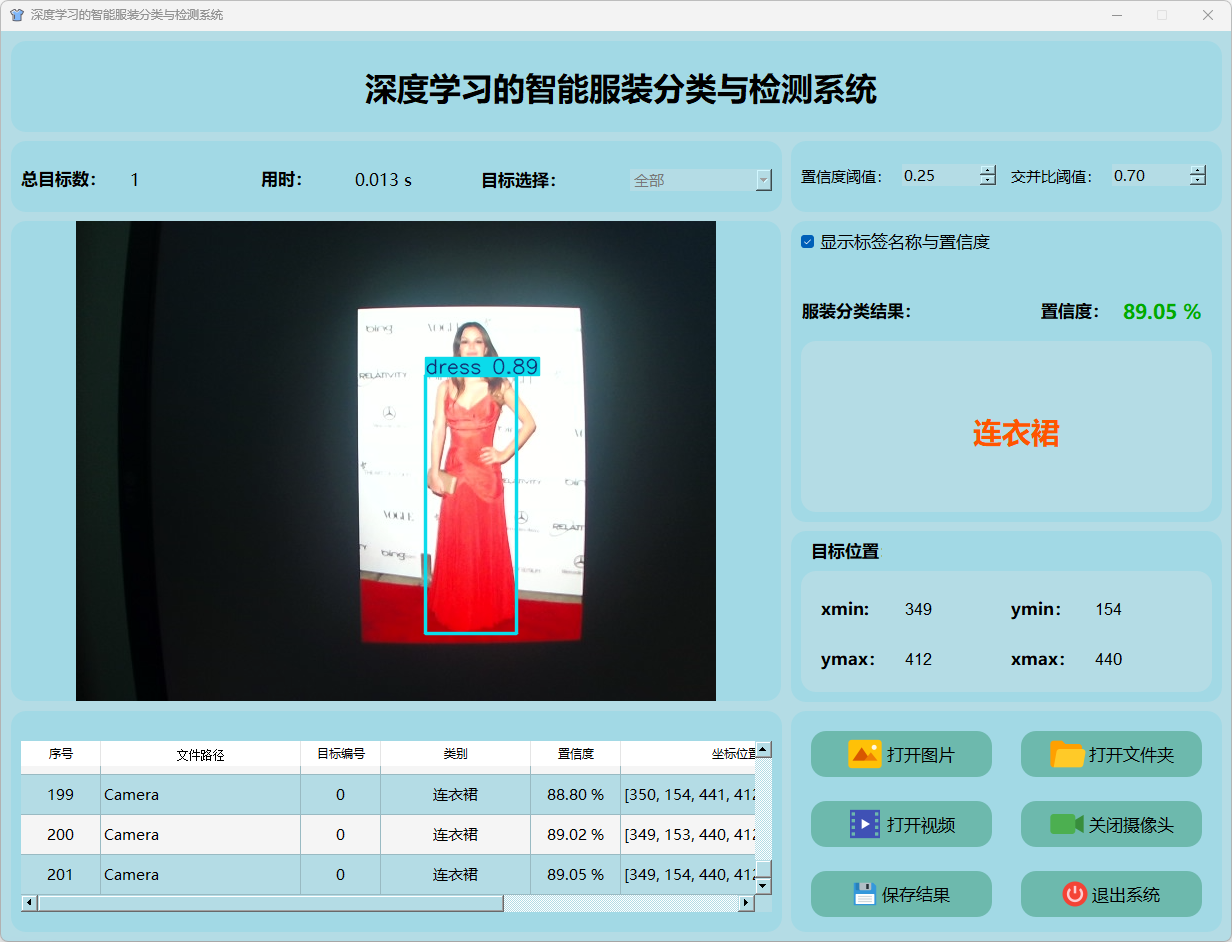The width and height of the screenshot is (1232, 942).
Task: Increase the 置信度阈值 value with up arrow
Action: click(988, 170)
